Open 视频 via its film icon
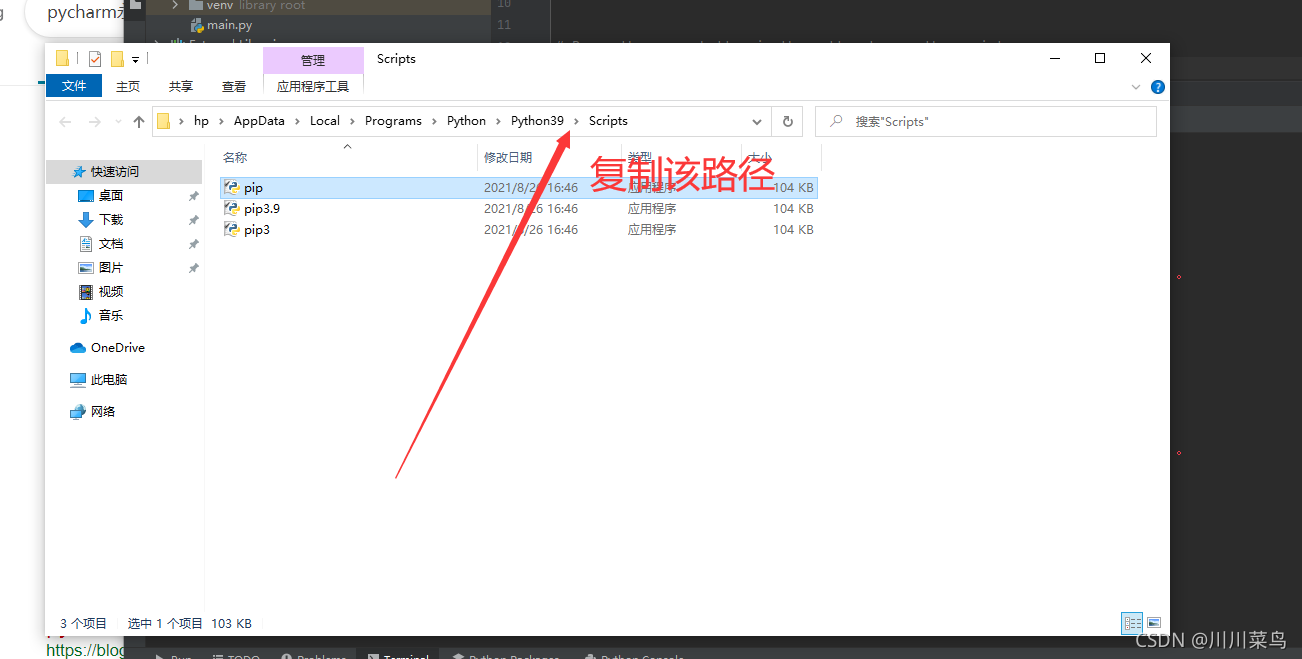1302x659 pixels. pyautogui.click(x=86, y=292)
